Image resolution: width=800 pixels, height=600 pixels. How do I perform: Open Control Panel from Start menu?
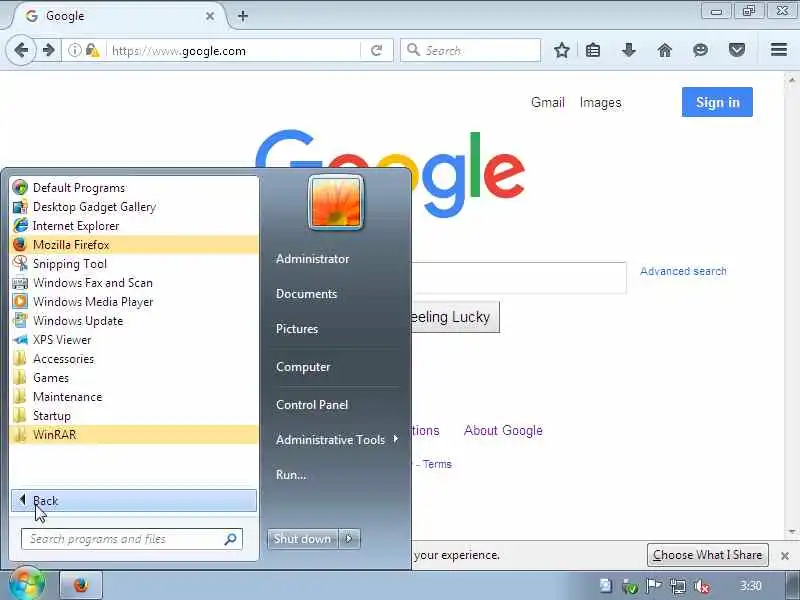pos(312,405)
